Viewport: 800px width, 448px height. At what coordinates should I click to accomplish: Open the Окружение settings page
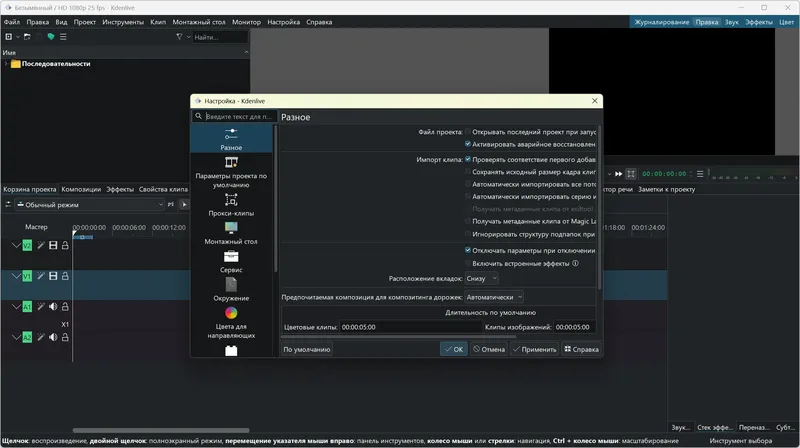point(231,289)
